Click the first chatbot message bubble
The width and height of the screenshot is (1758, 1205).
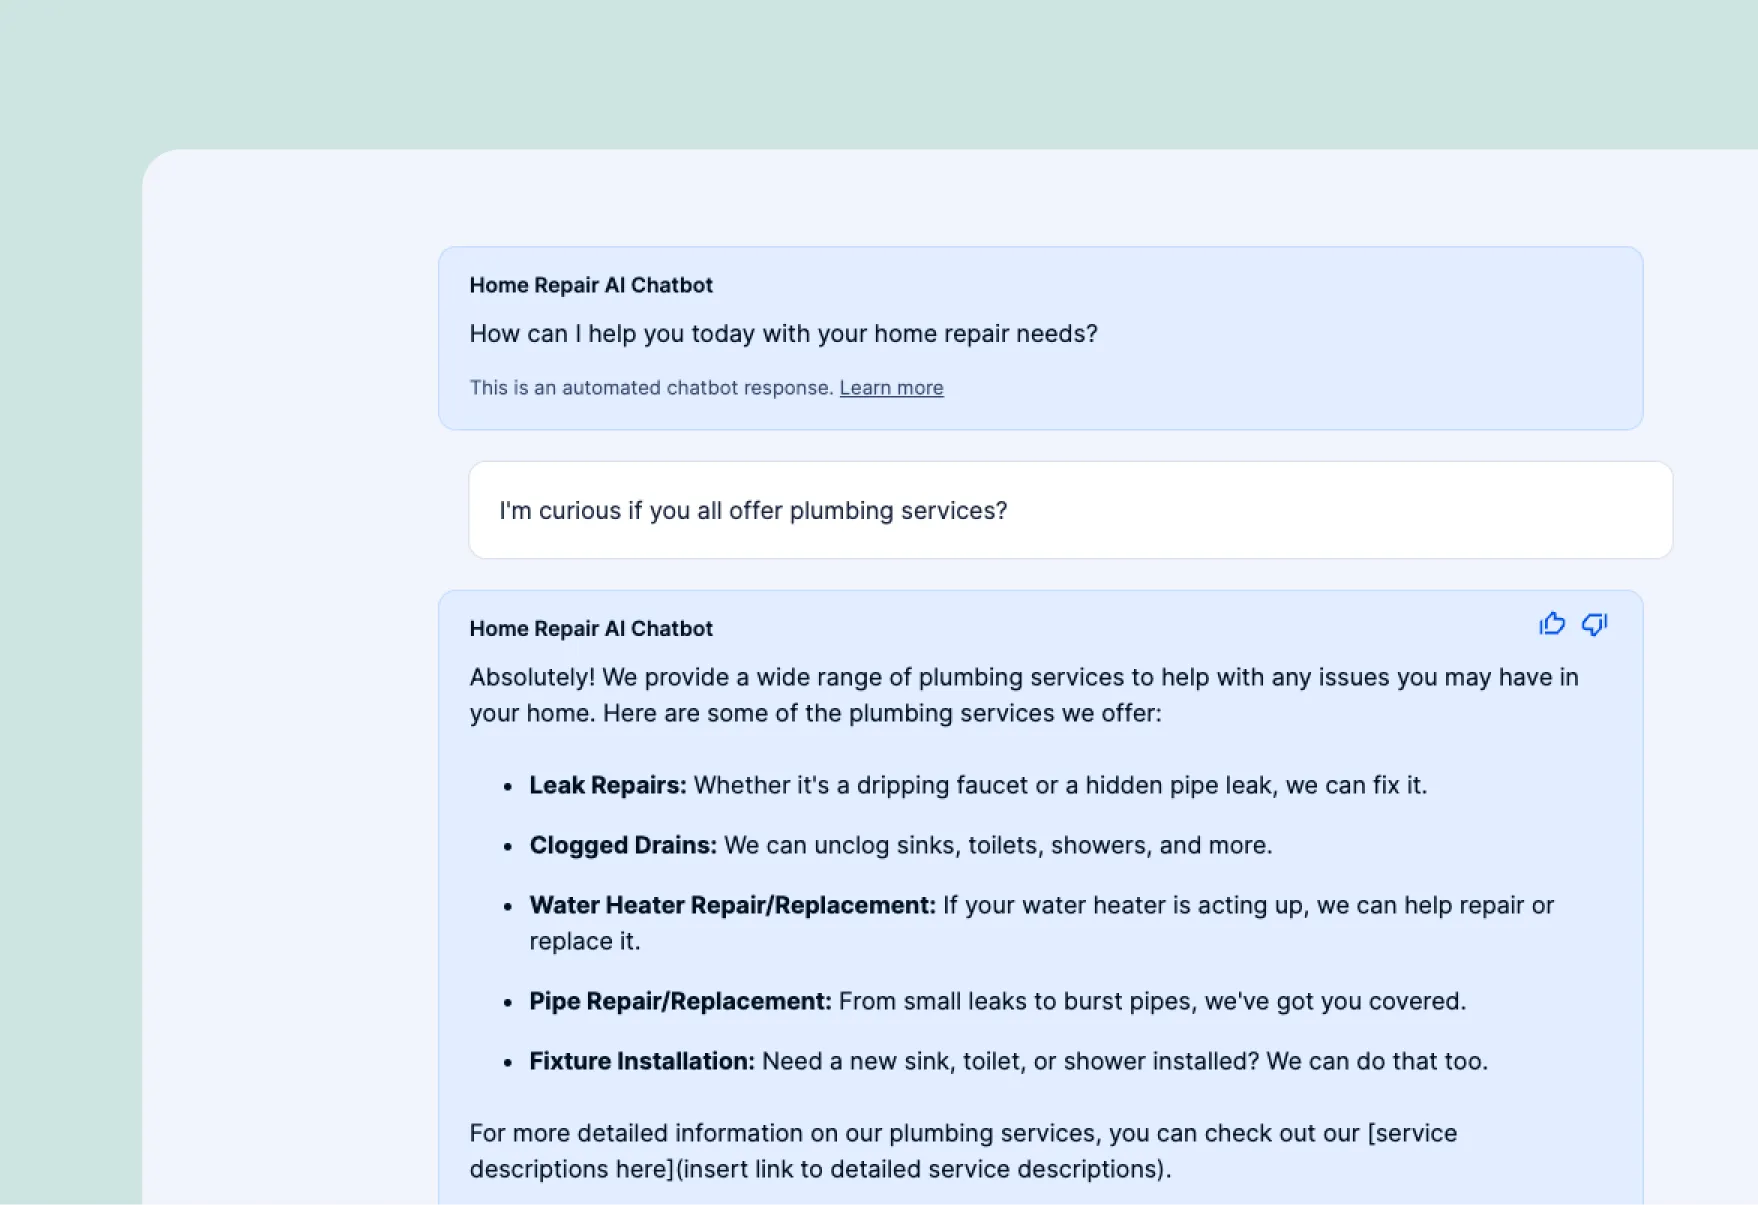(1040, 339)
